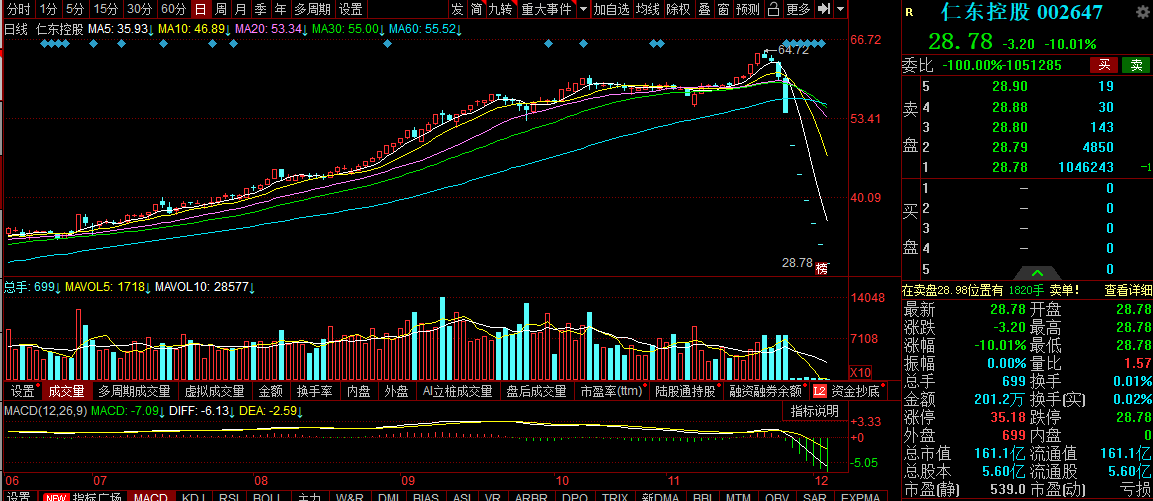The image size is (1153, 501).
Task: Toggle 除权 ex-rights adjustment
Action: pyautogui.click(x=678, y=9)
